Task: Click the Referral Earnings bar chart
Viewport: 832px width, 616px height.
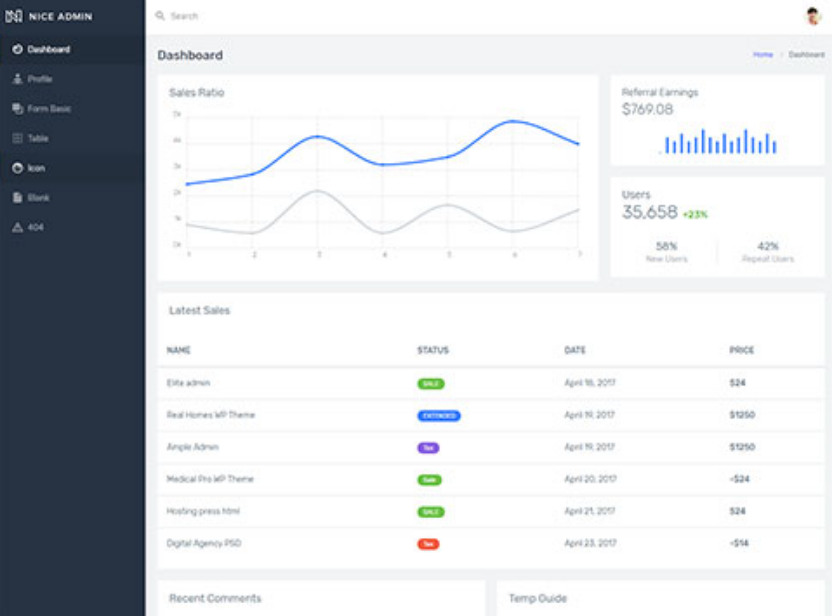Action: [x=717, y=141]
